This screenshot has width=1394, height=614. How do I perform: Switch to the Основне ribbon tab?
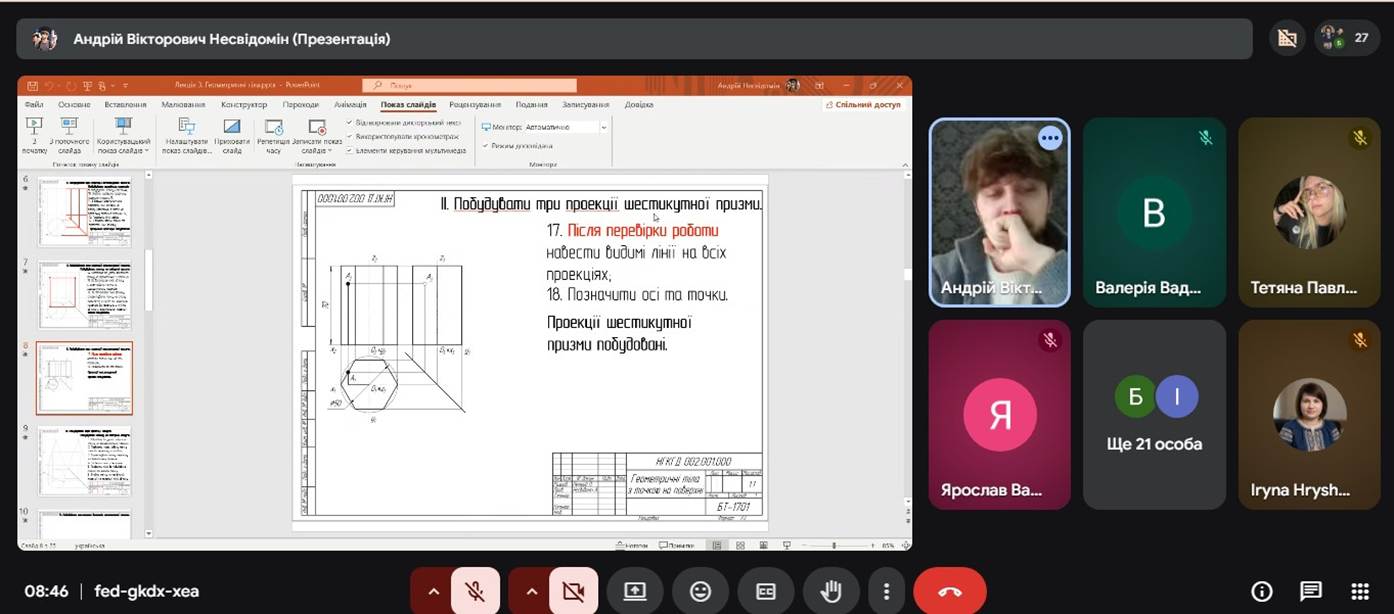pos(74,104)
